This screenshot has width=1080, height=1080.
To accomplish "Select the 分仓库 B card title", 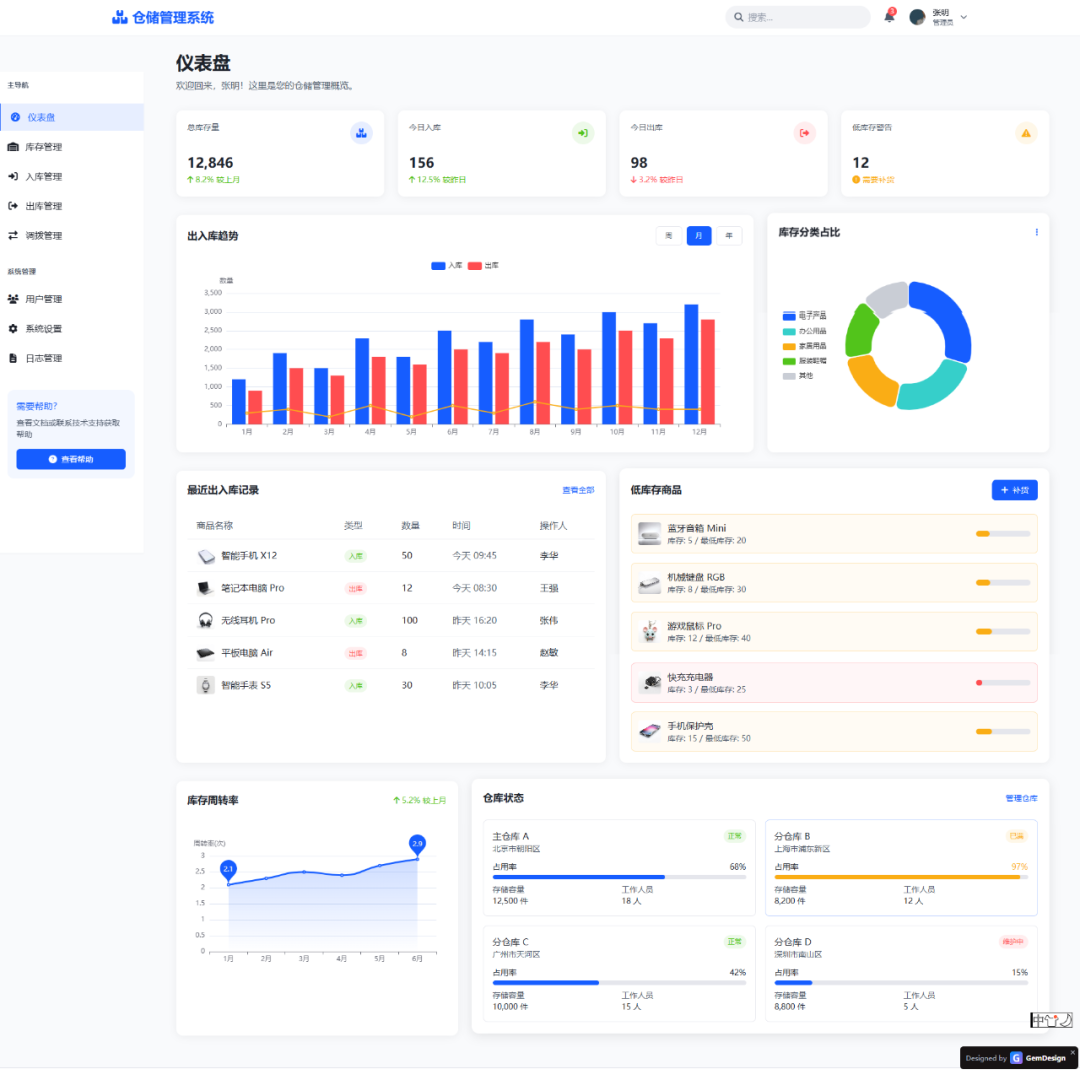I will tap(792, 836).
